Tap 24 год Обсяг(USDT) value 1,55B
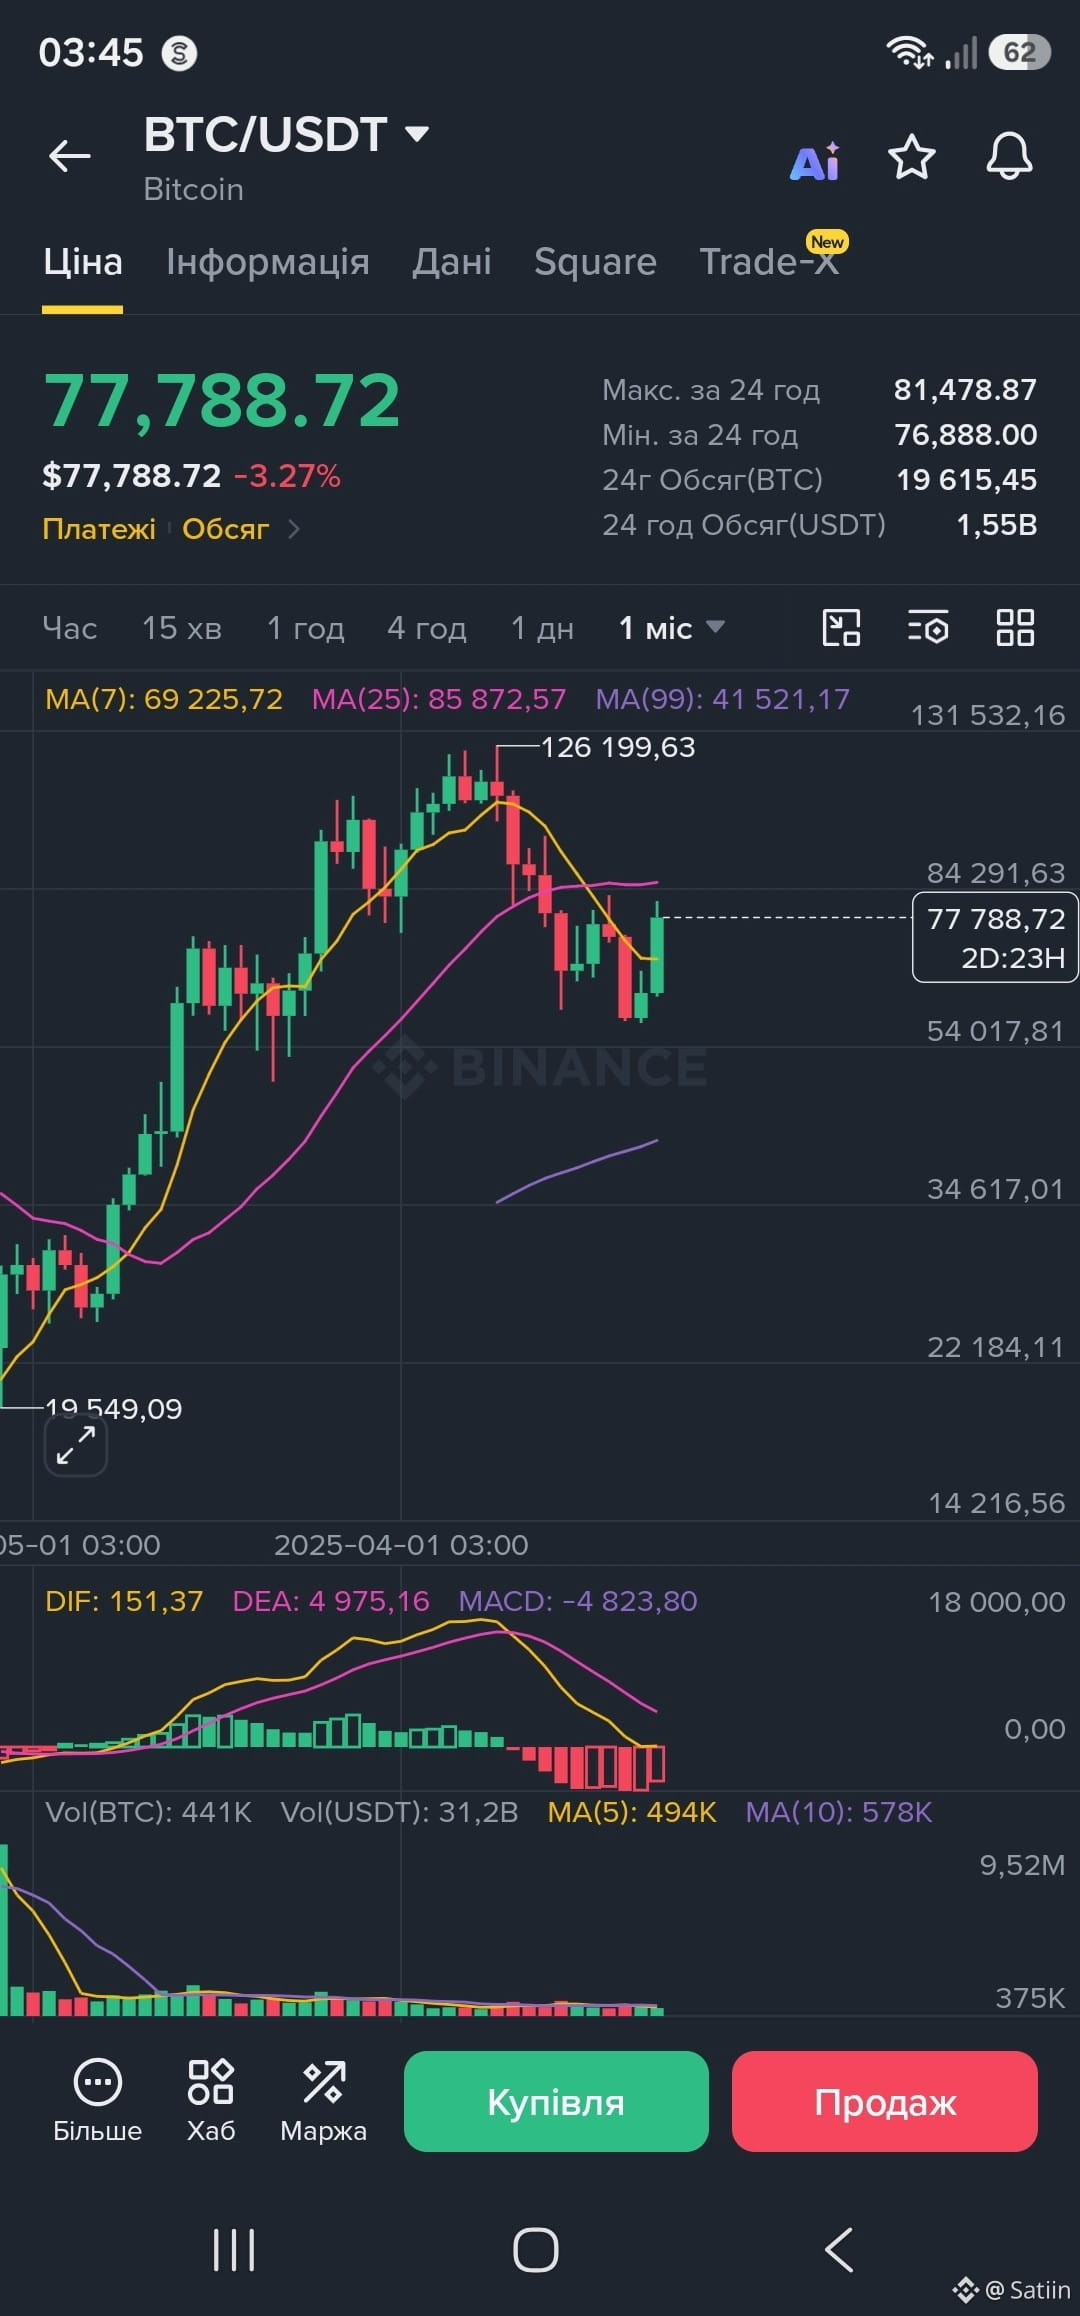The height and width of the screenshot is (2316, 1080). click(x=996, y=525)
